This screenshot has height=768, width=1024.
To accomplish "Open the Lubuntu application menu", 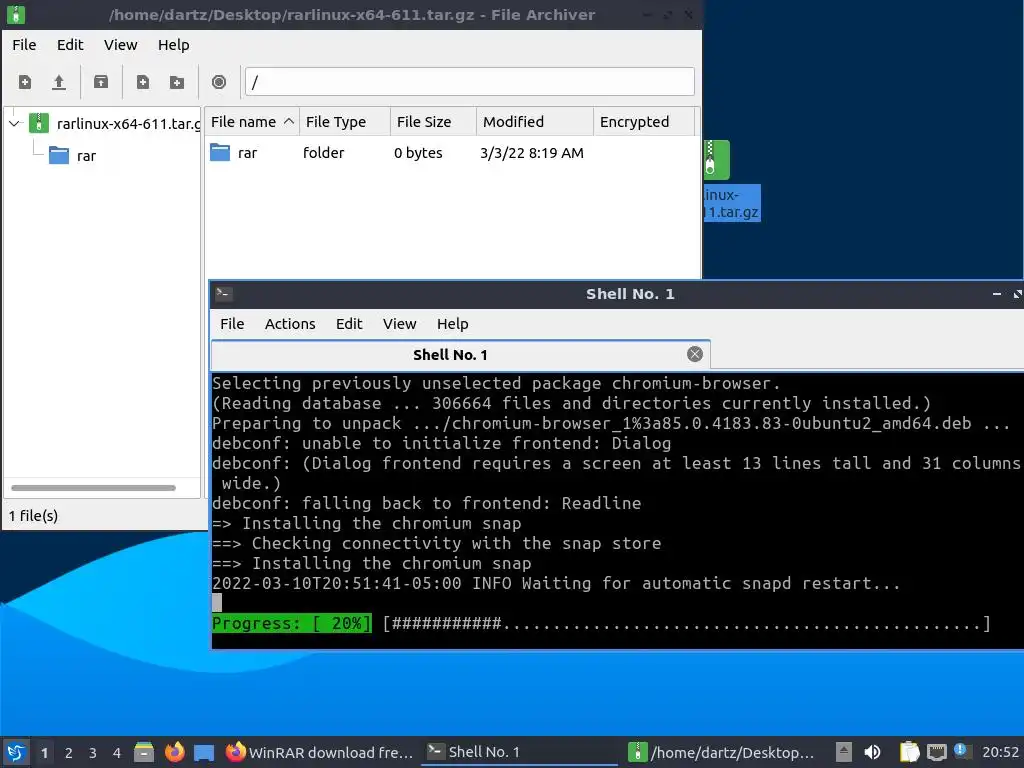I will point(16,752).
